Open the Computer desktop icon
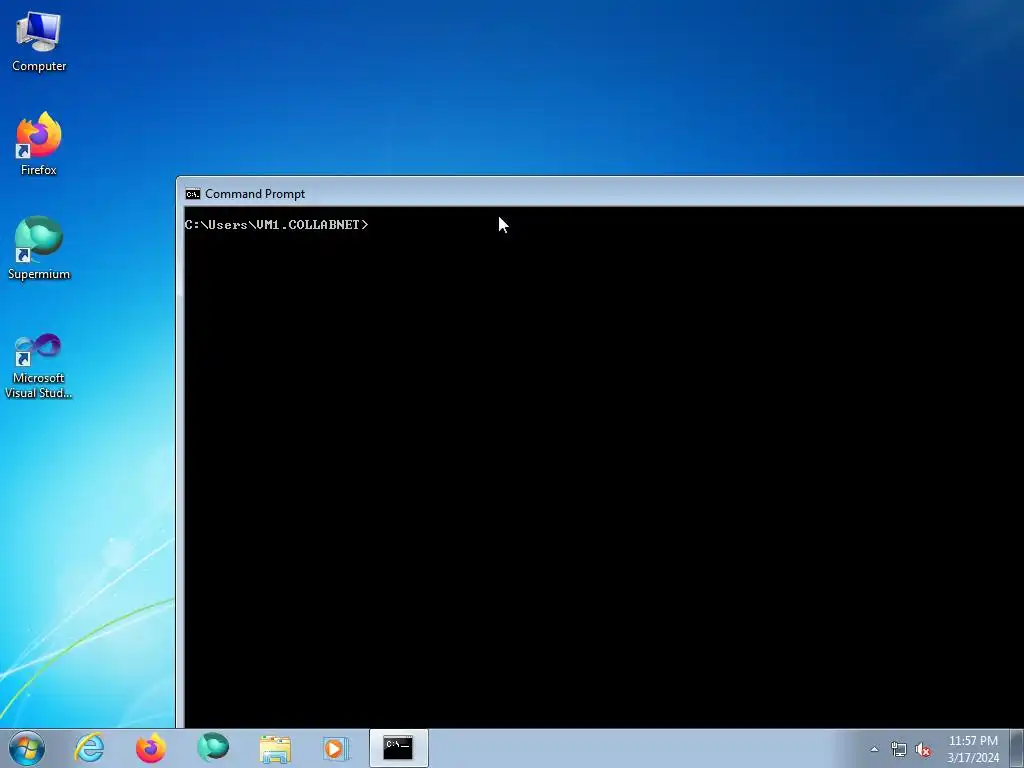This screenshot has height=768, width=1024. pyautogui.click(x=39, y=42)
